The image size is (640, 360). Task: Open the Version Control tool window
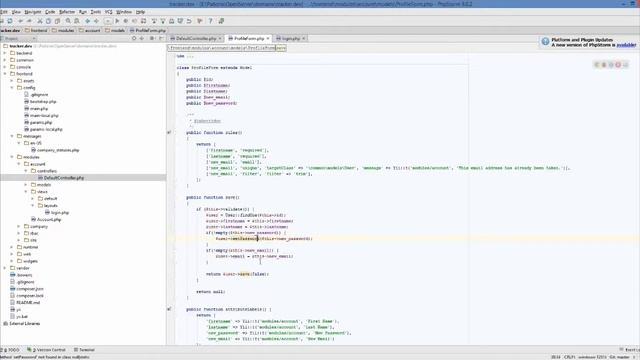(x=46, y=350)
